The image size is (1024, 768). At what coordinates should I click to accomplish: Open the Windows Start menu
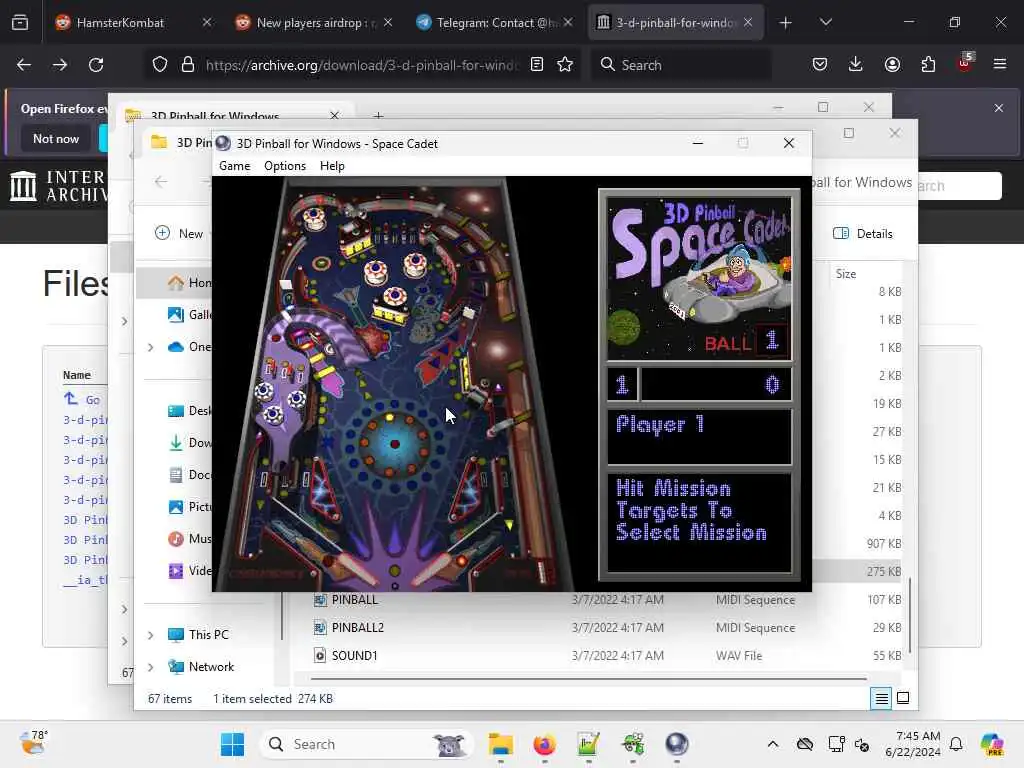[x=232, y=744]
